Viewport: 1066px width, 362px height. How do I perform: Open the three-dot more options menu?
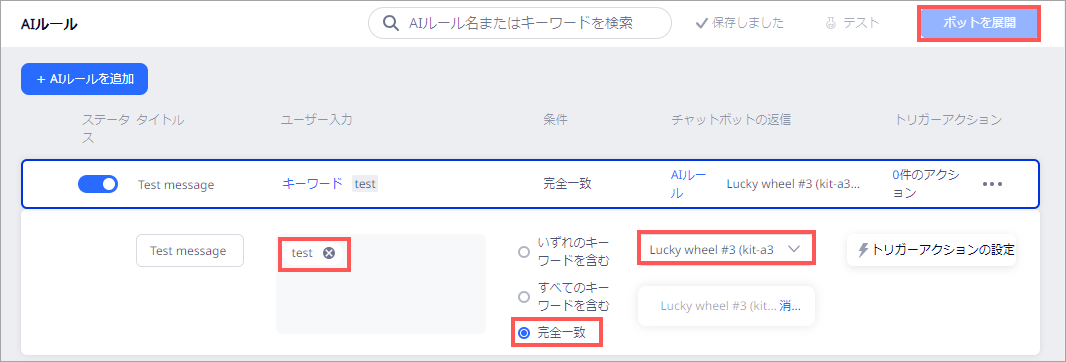point(993,184)
